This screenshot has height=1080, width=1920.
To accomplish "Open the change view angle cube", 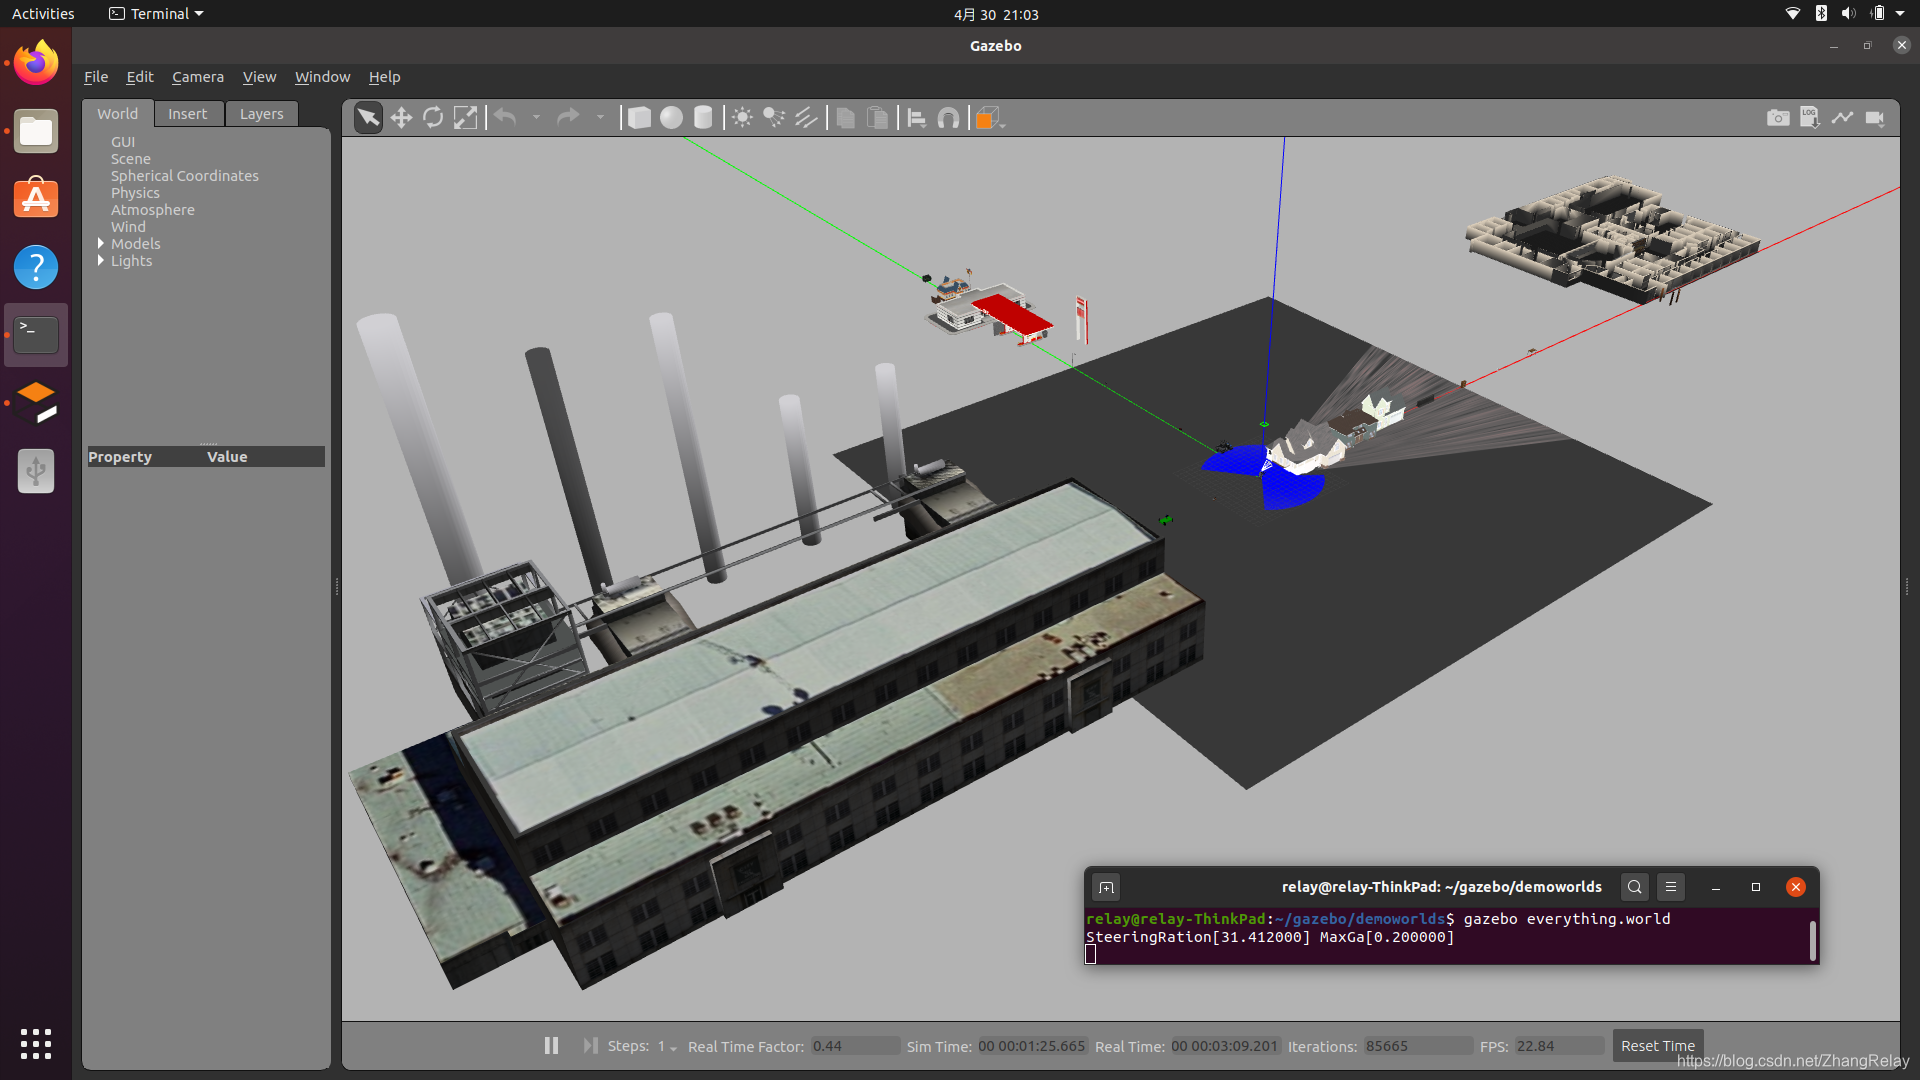I will click(x=989, y=118).
